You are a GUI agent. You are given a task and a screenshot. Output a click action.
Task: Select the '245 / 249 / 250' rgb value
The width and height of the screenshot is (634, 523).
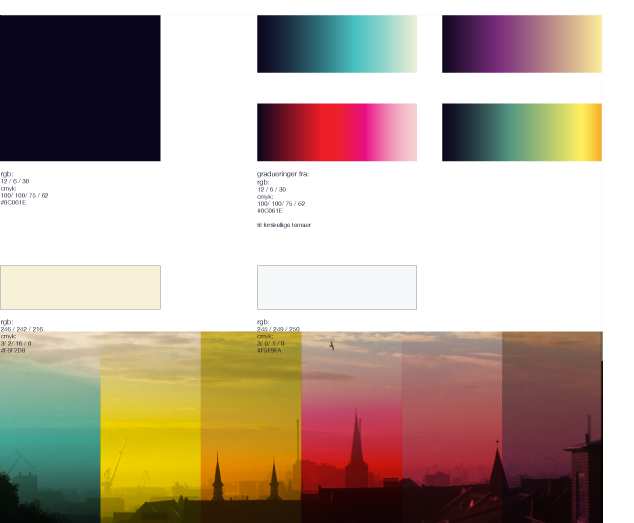coord(278,329)
